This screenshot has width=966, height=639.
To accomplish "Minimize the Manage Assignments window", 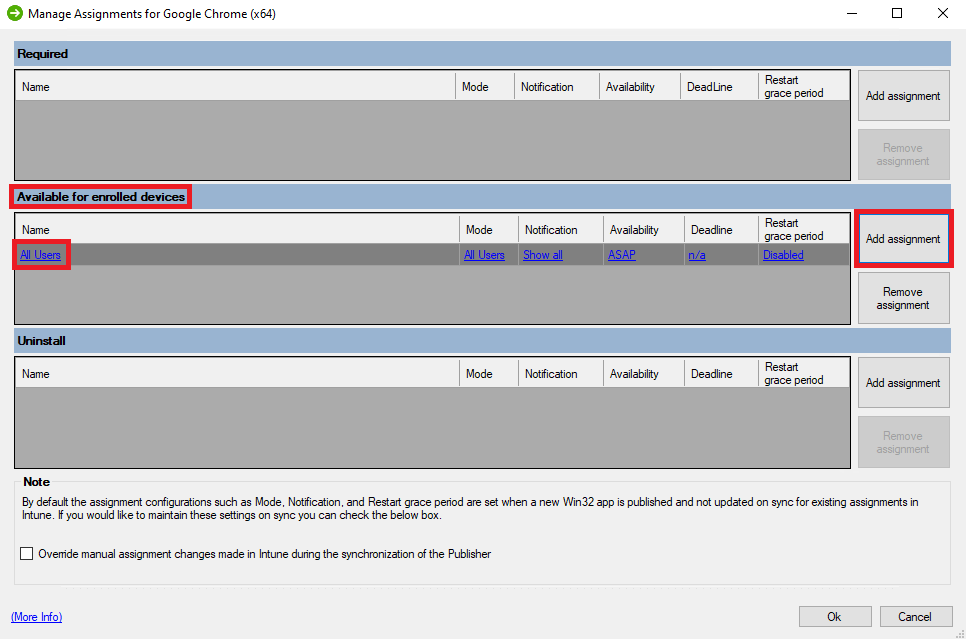I will [x=852, y=13].
